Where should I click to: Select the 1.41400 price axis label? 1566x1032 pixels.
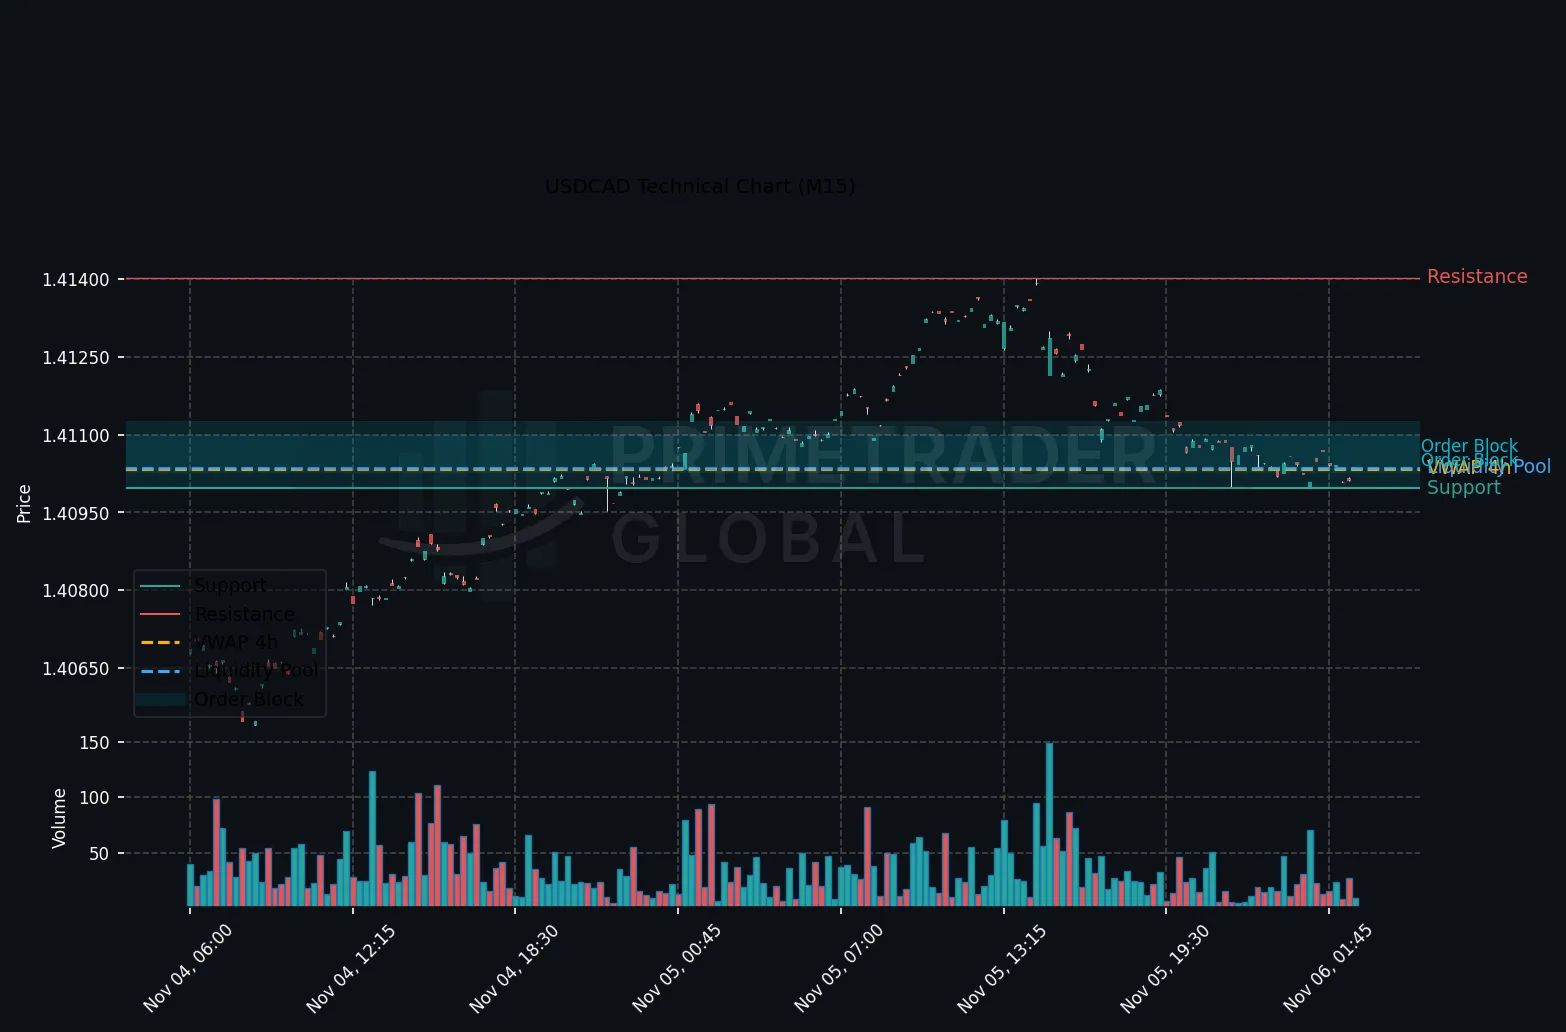(75, 280)
